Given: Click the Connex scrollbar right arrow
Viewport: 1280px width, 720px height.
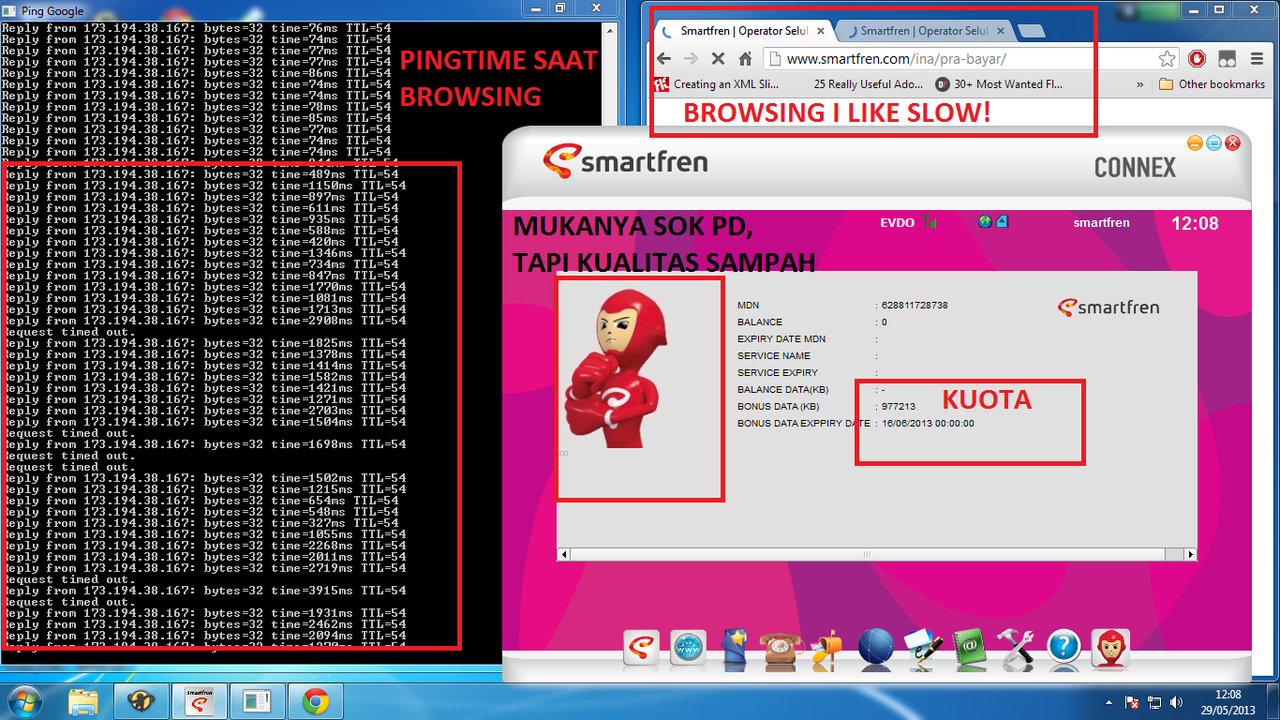Looking at the screenshot, I should coord(1190,554).
